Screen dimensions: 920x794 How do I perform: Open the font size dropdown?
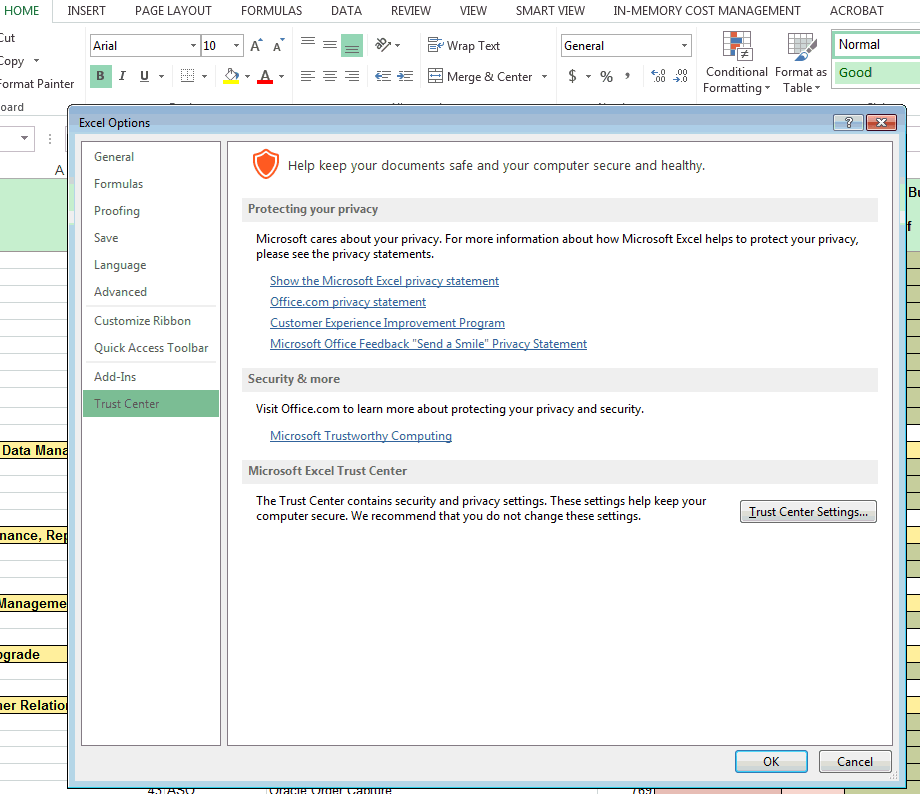click(x=236, y=46)
